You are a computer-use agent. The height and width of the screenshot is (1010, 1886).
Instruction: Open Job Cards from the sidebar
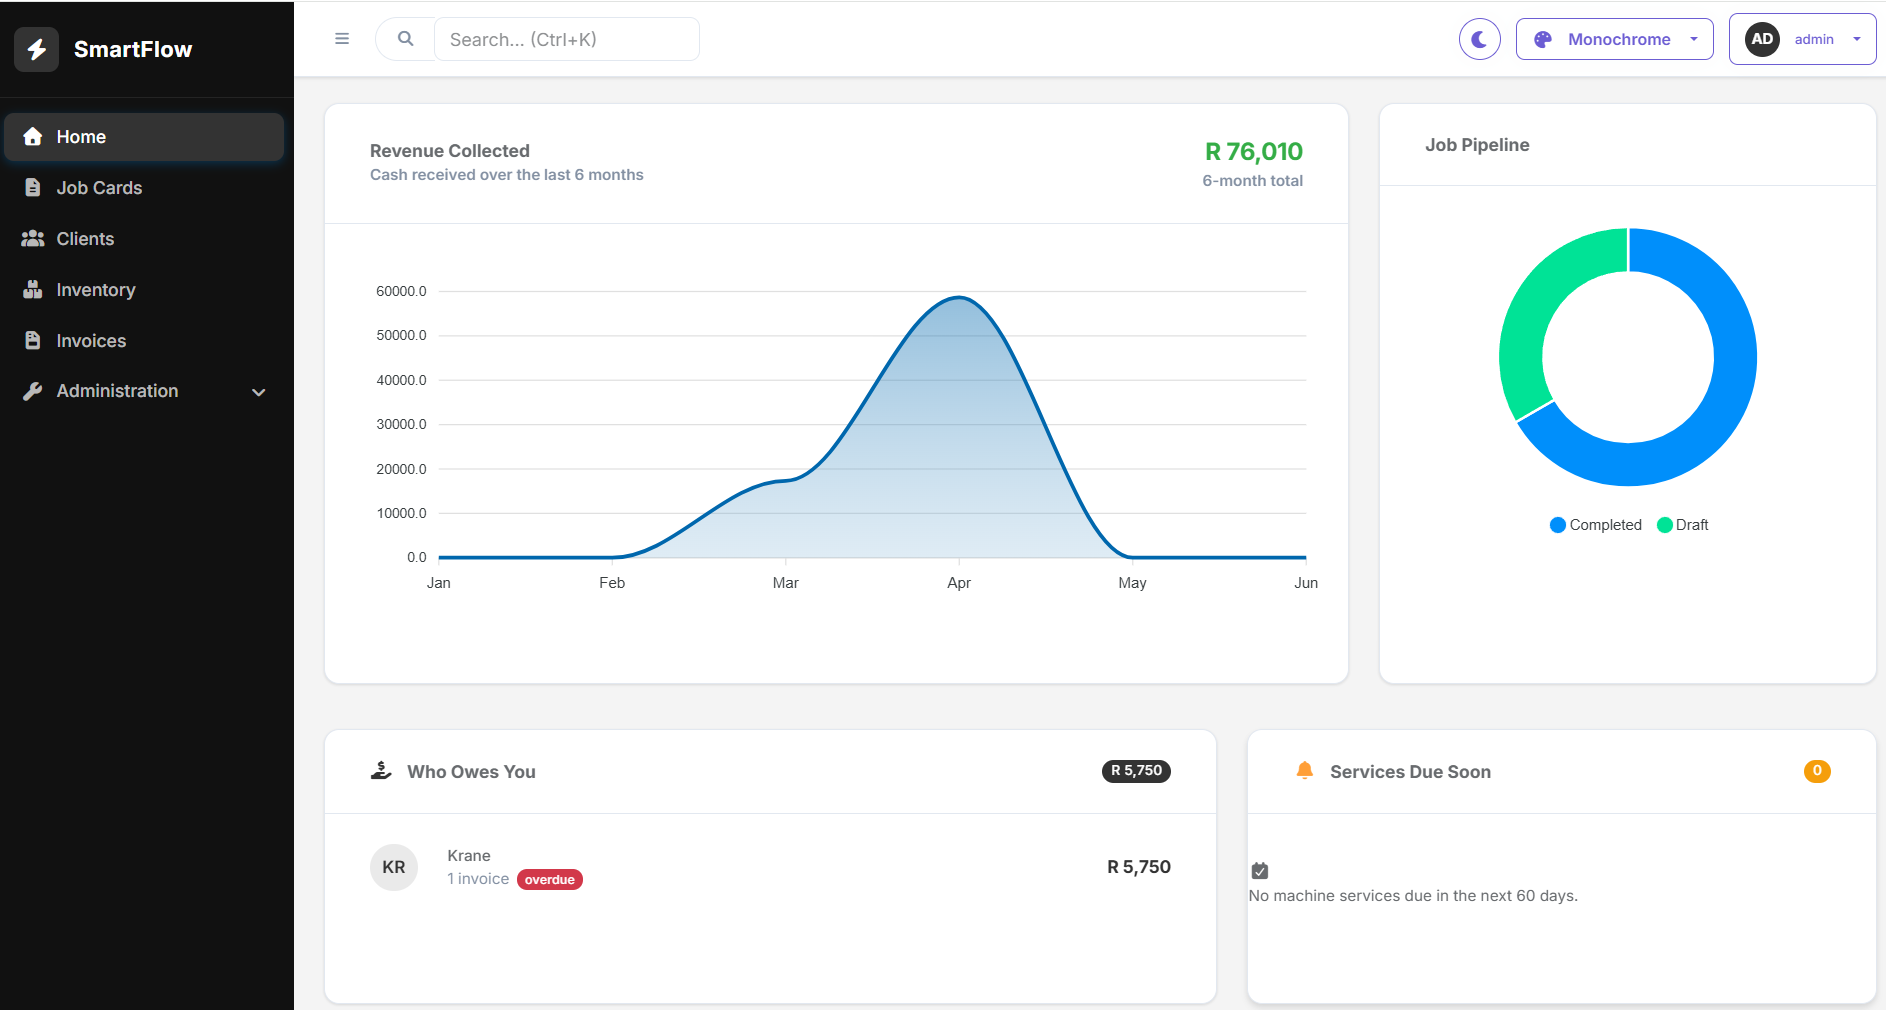[144, 188]
